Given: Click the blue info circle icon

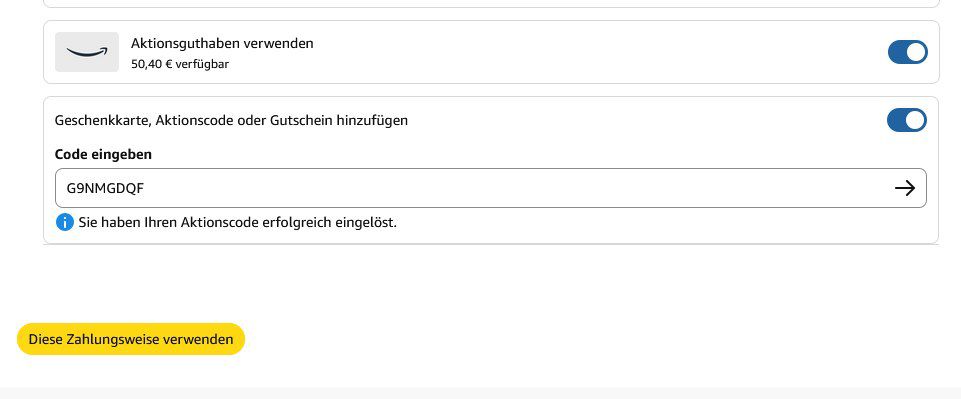Looking at the screenshot, I should pos(64,222).
